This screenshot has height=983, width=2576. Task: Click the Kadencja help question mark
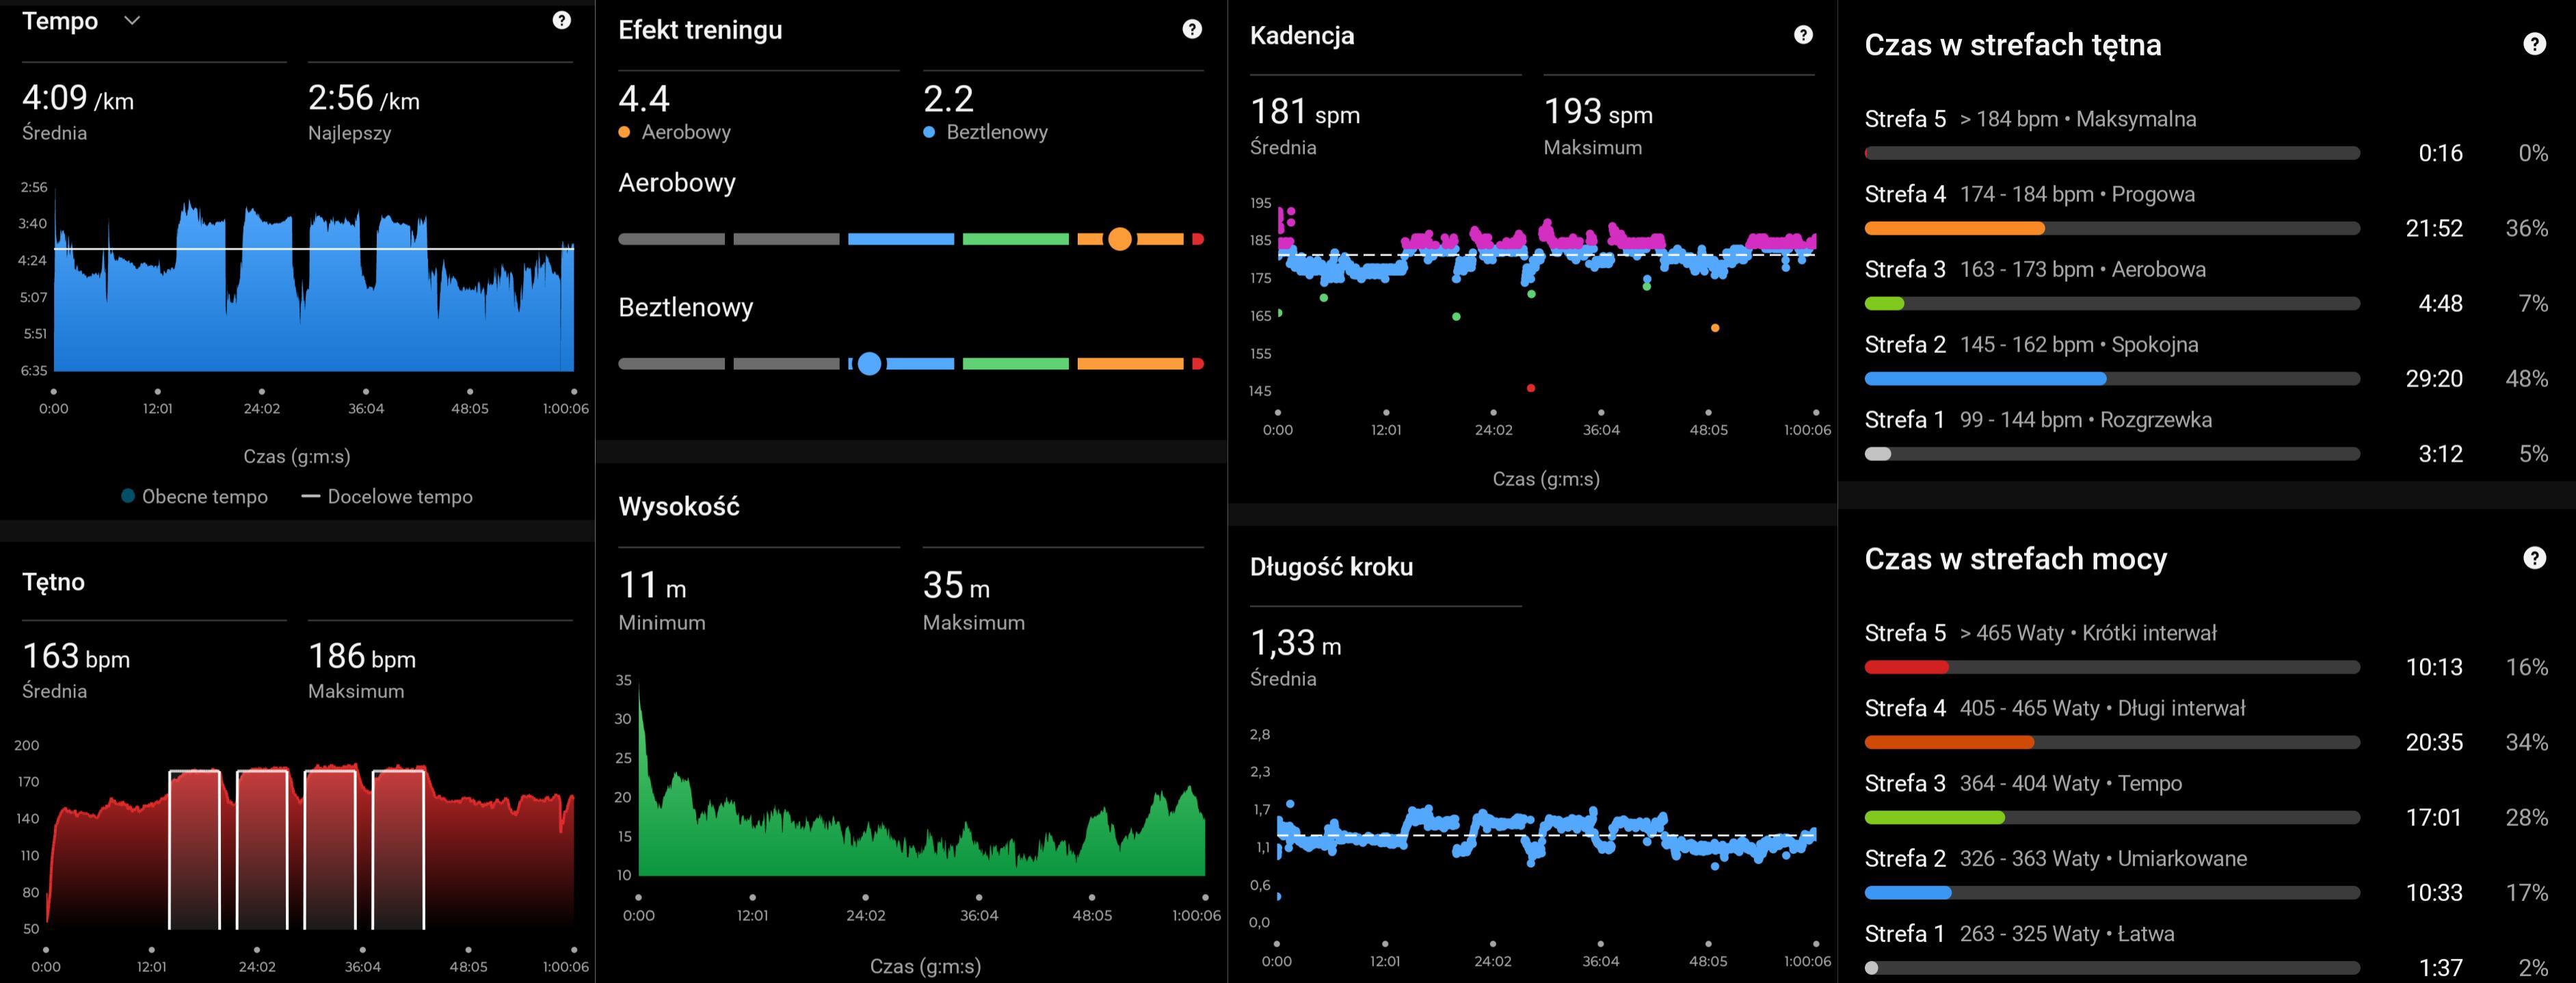pos(1803,35)
